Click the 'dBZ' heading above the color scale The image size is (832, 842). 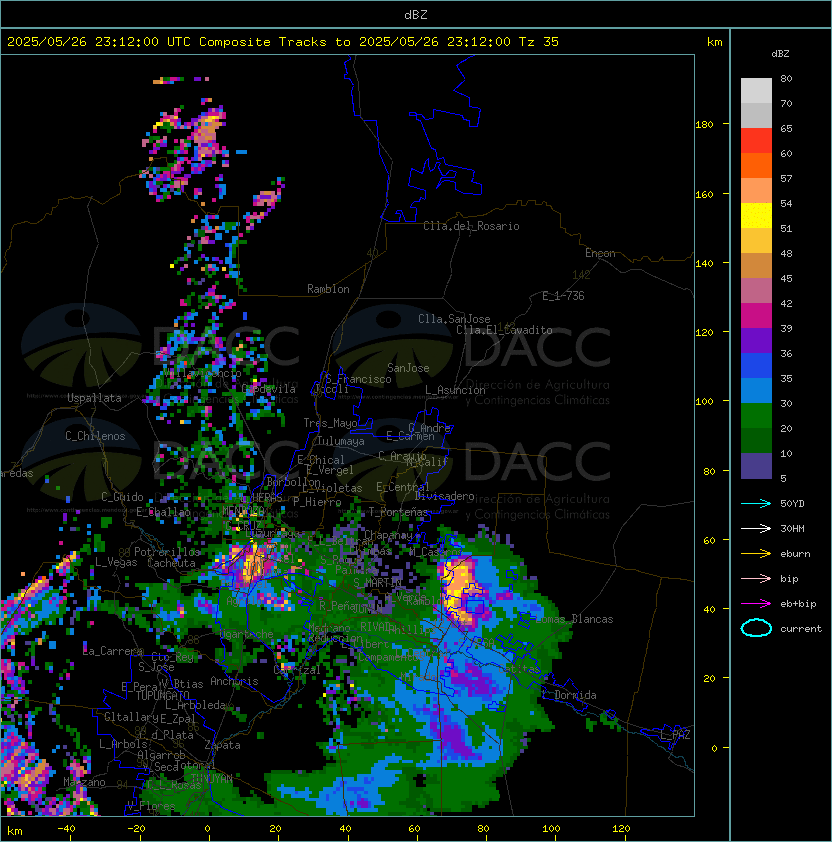click(780, 54)
